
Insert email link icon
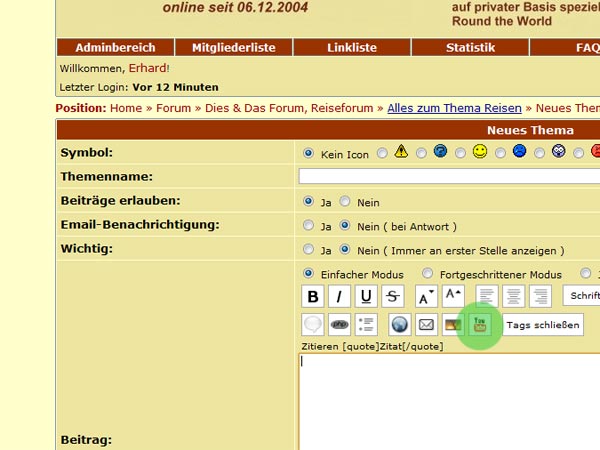[426, 324]
